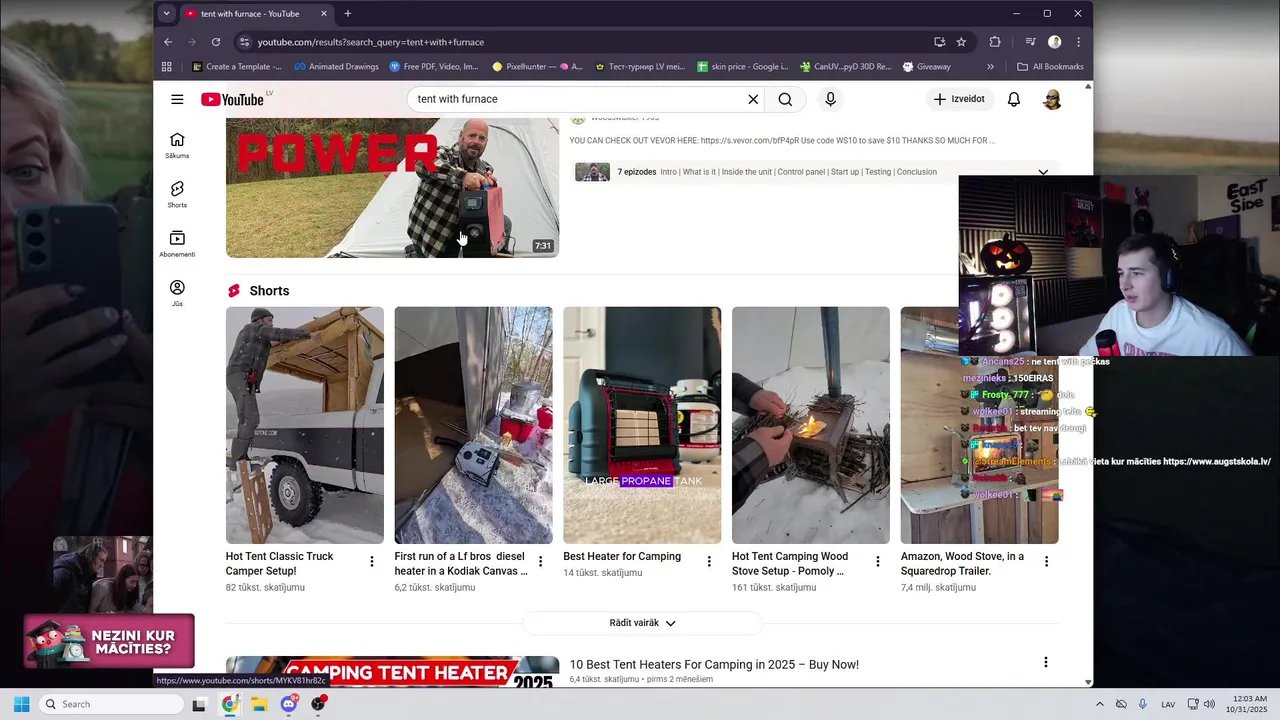This screenshot has width=1280, height=720.
Task: Open File Explorer from the taskbar
Action: (259, 704)
